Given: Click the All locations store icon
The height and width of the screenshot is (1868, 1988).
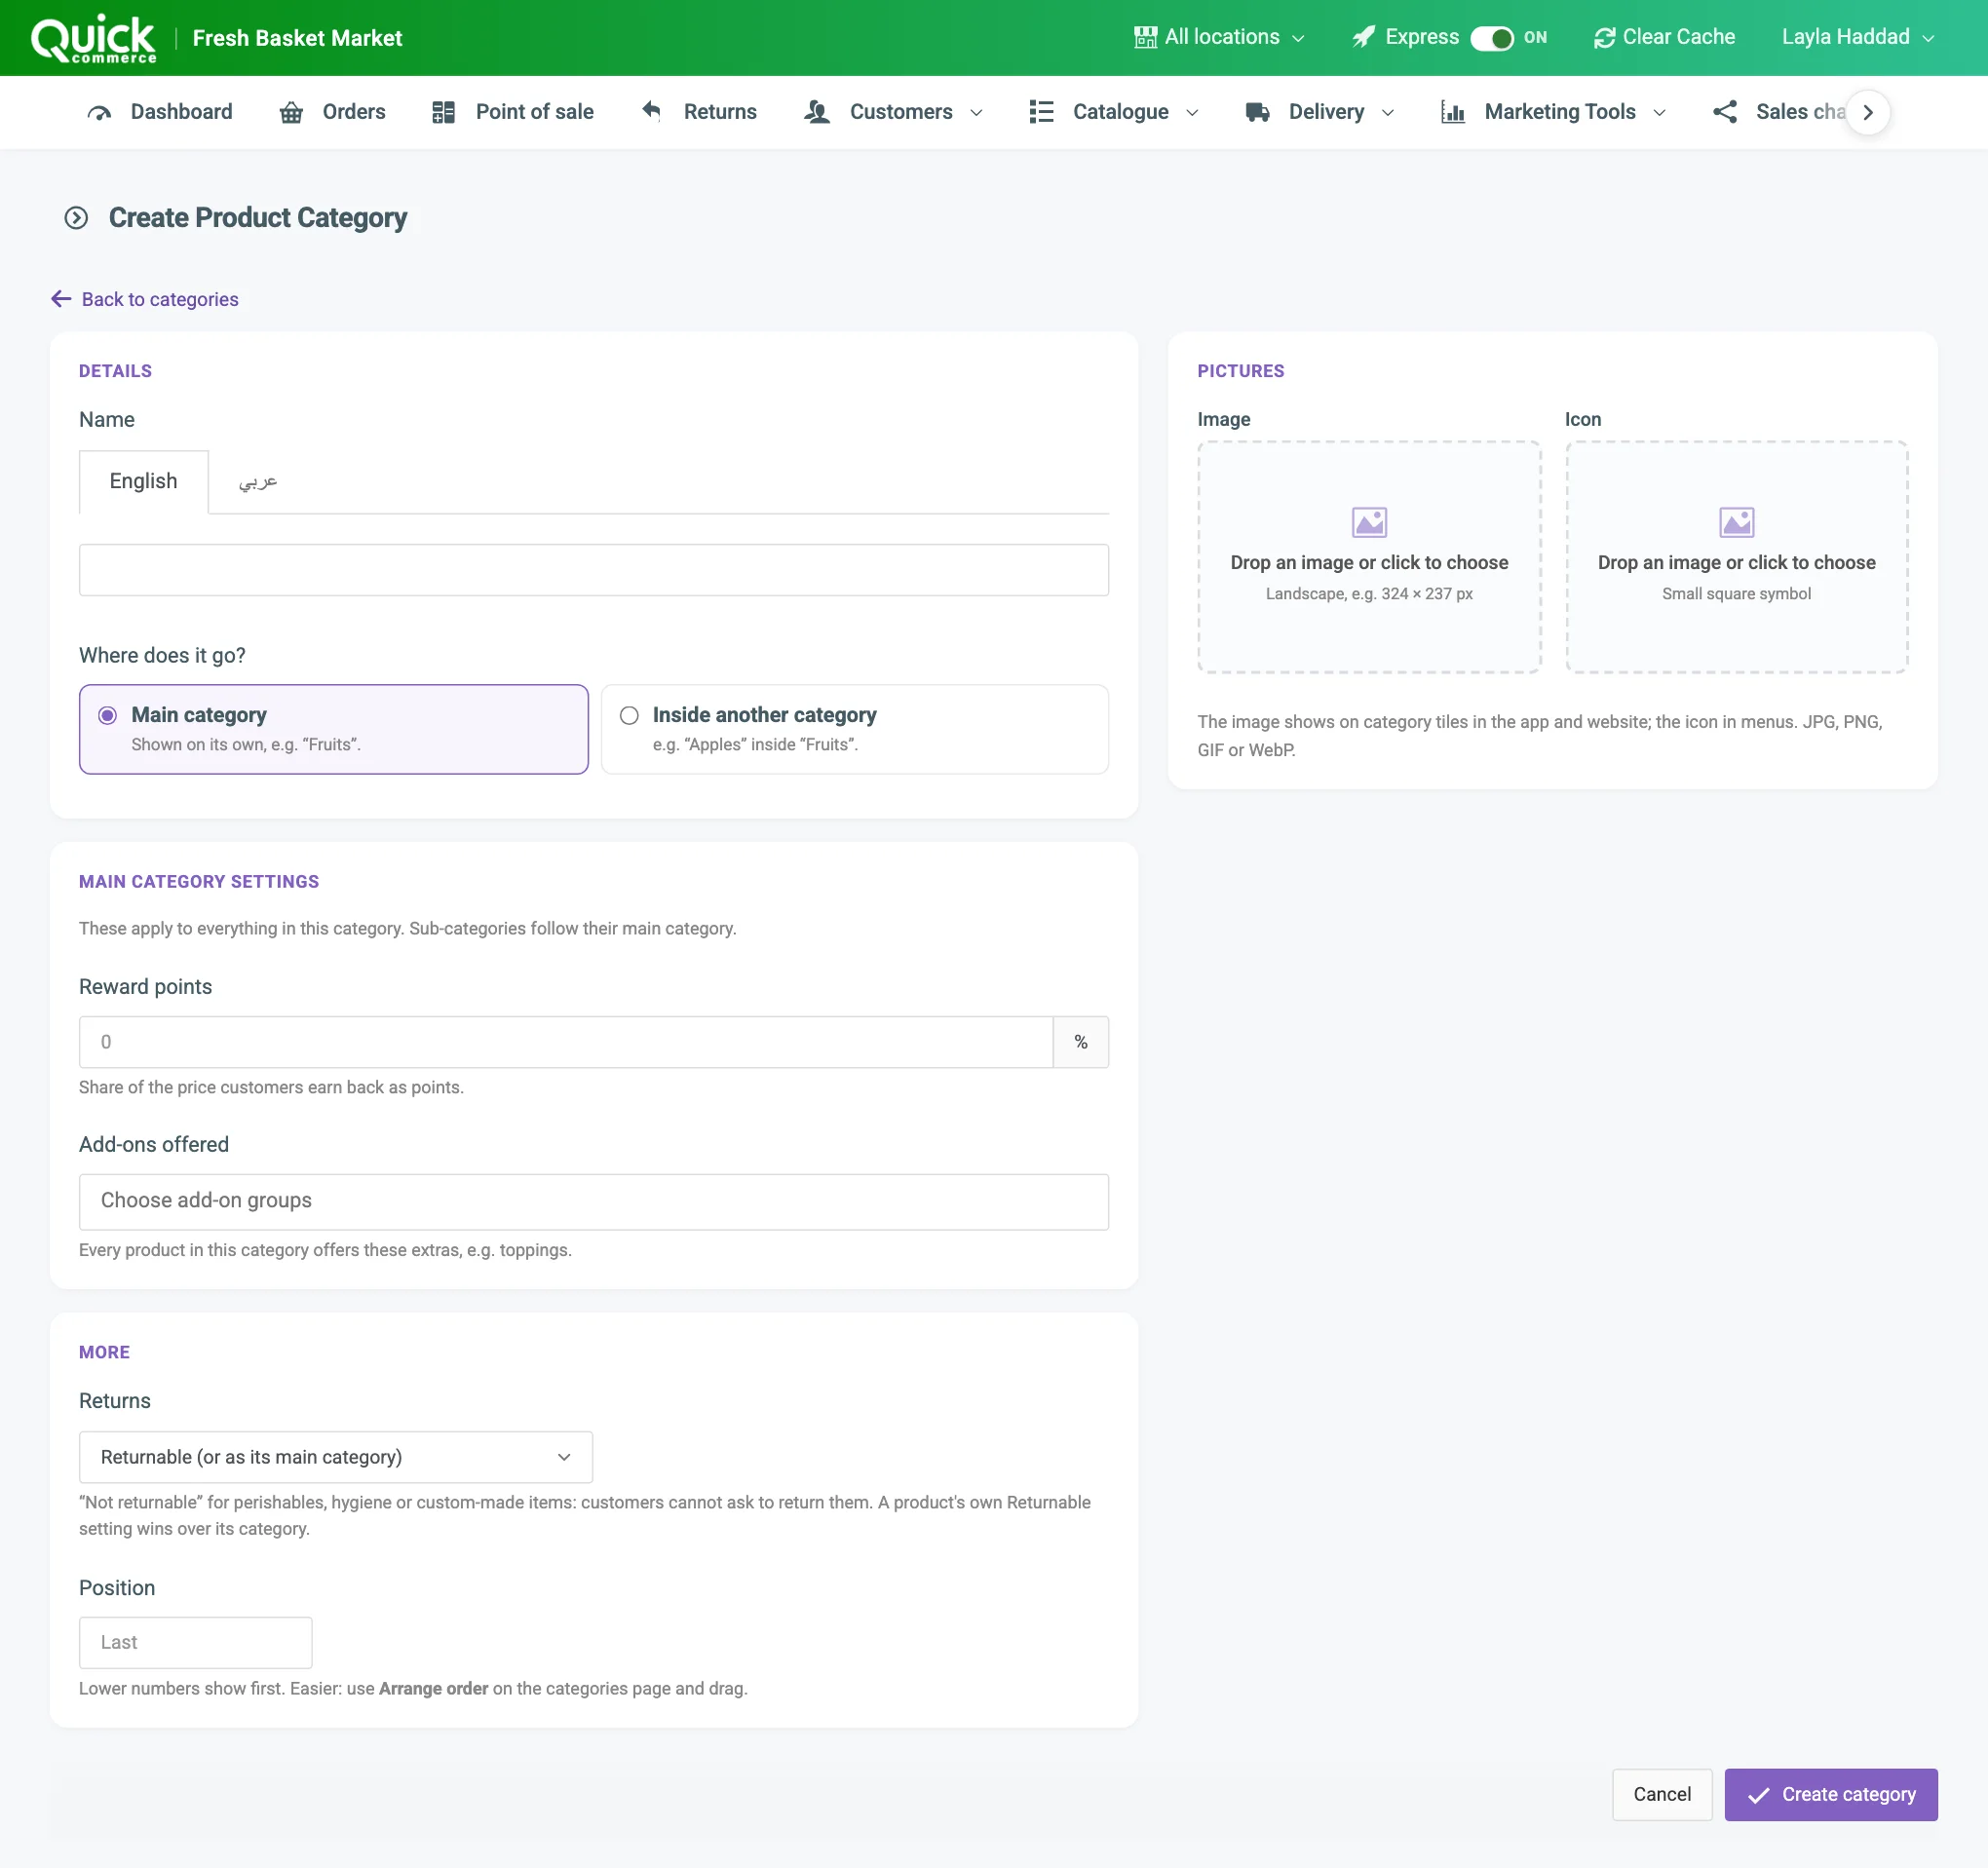Looking at the screenshot, I should click(x=1145, y=37).
